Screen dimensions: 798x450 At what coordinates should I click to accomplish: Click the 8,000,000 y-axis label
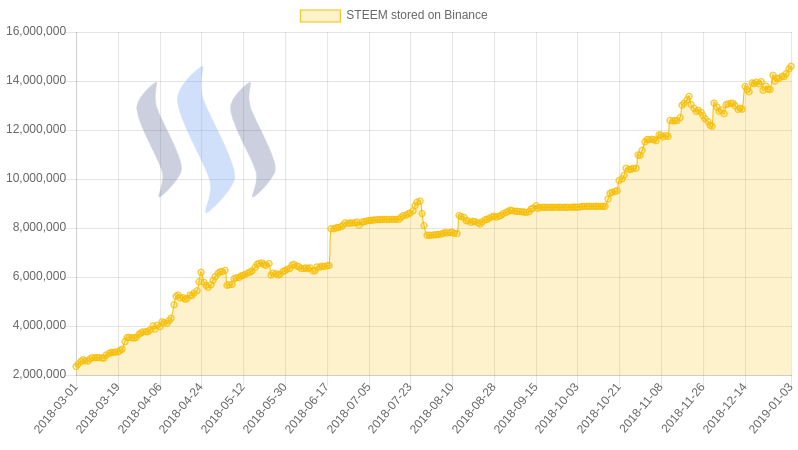point(39,228)
